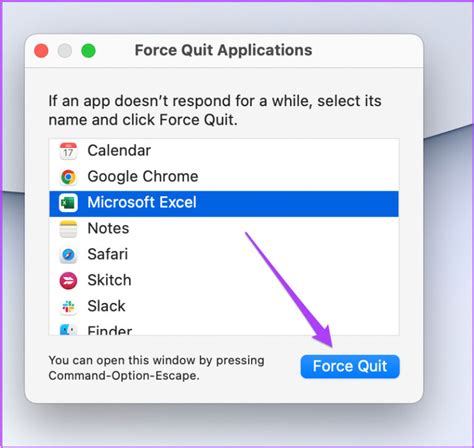Close the Force Quit Applications window
This screenshot has height=448, width=474.
(41, 51)
